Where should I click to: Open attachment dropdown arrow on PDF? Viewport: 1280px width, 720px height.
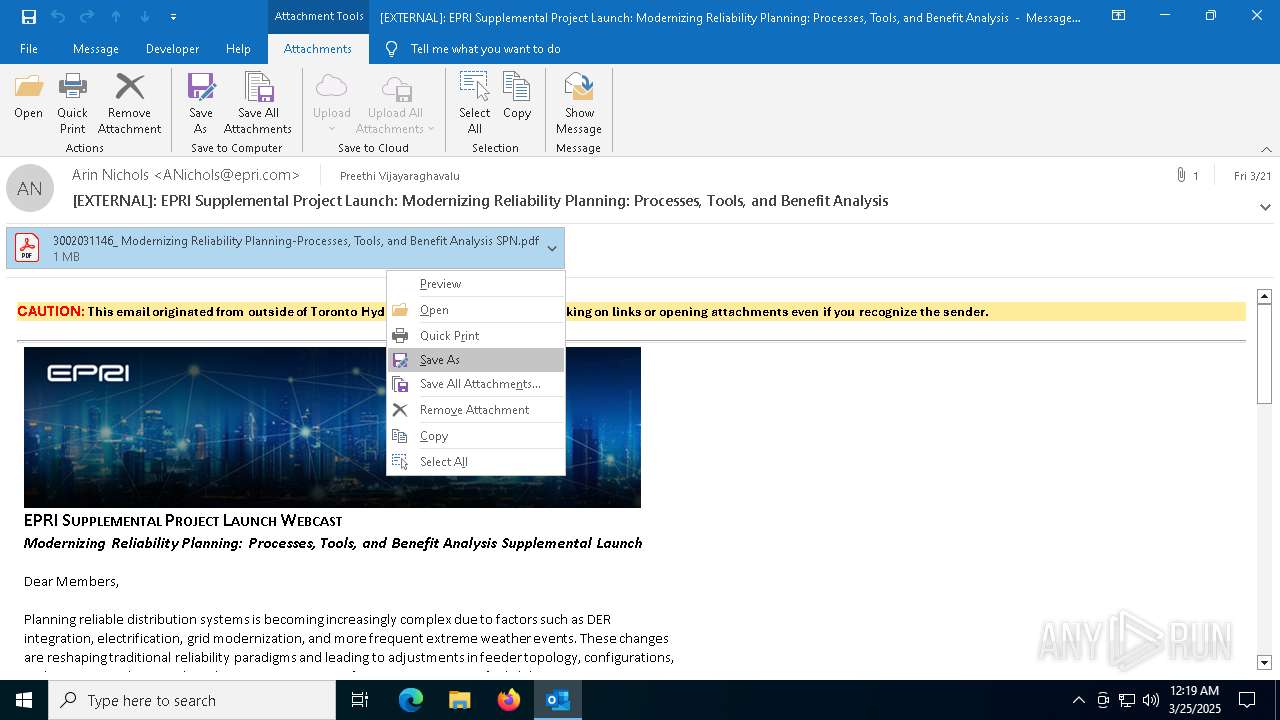tap(552, 248)
